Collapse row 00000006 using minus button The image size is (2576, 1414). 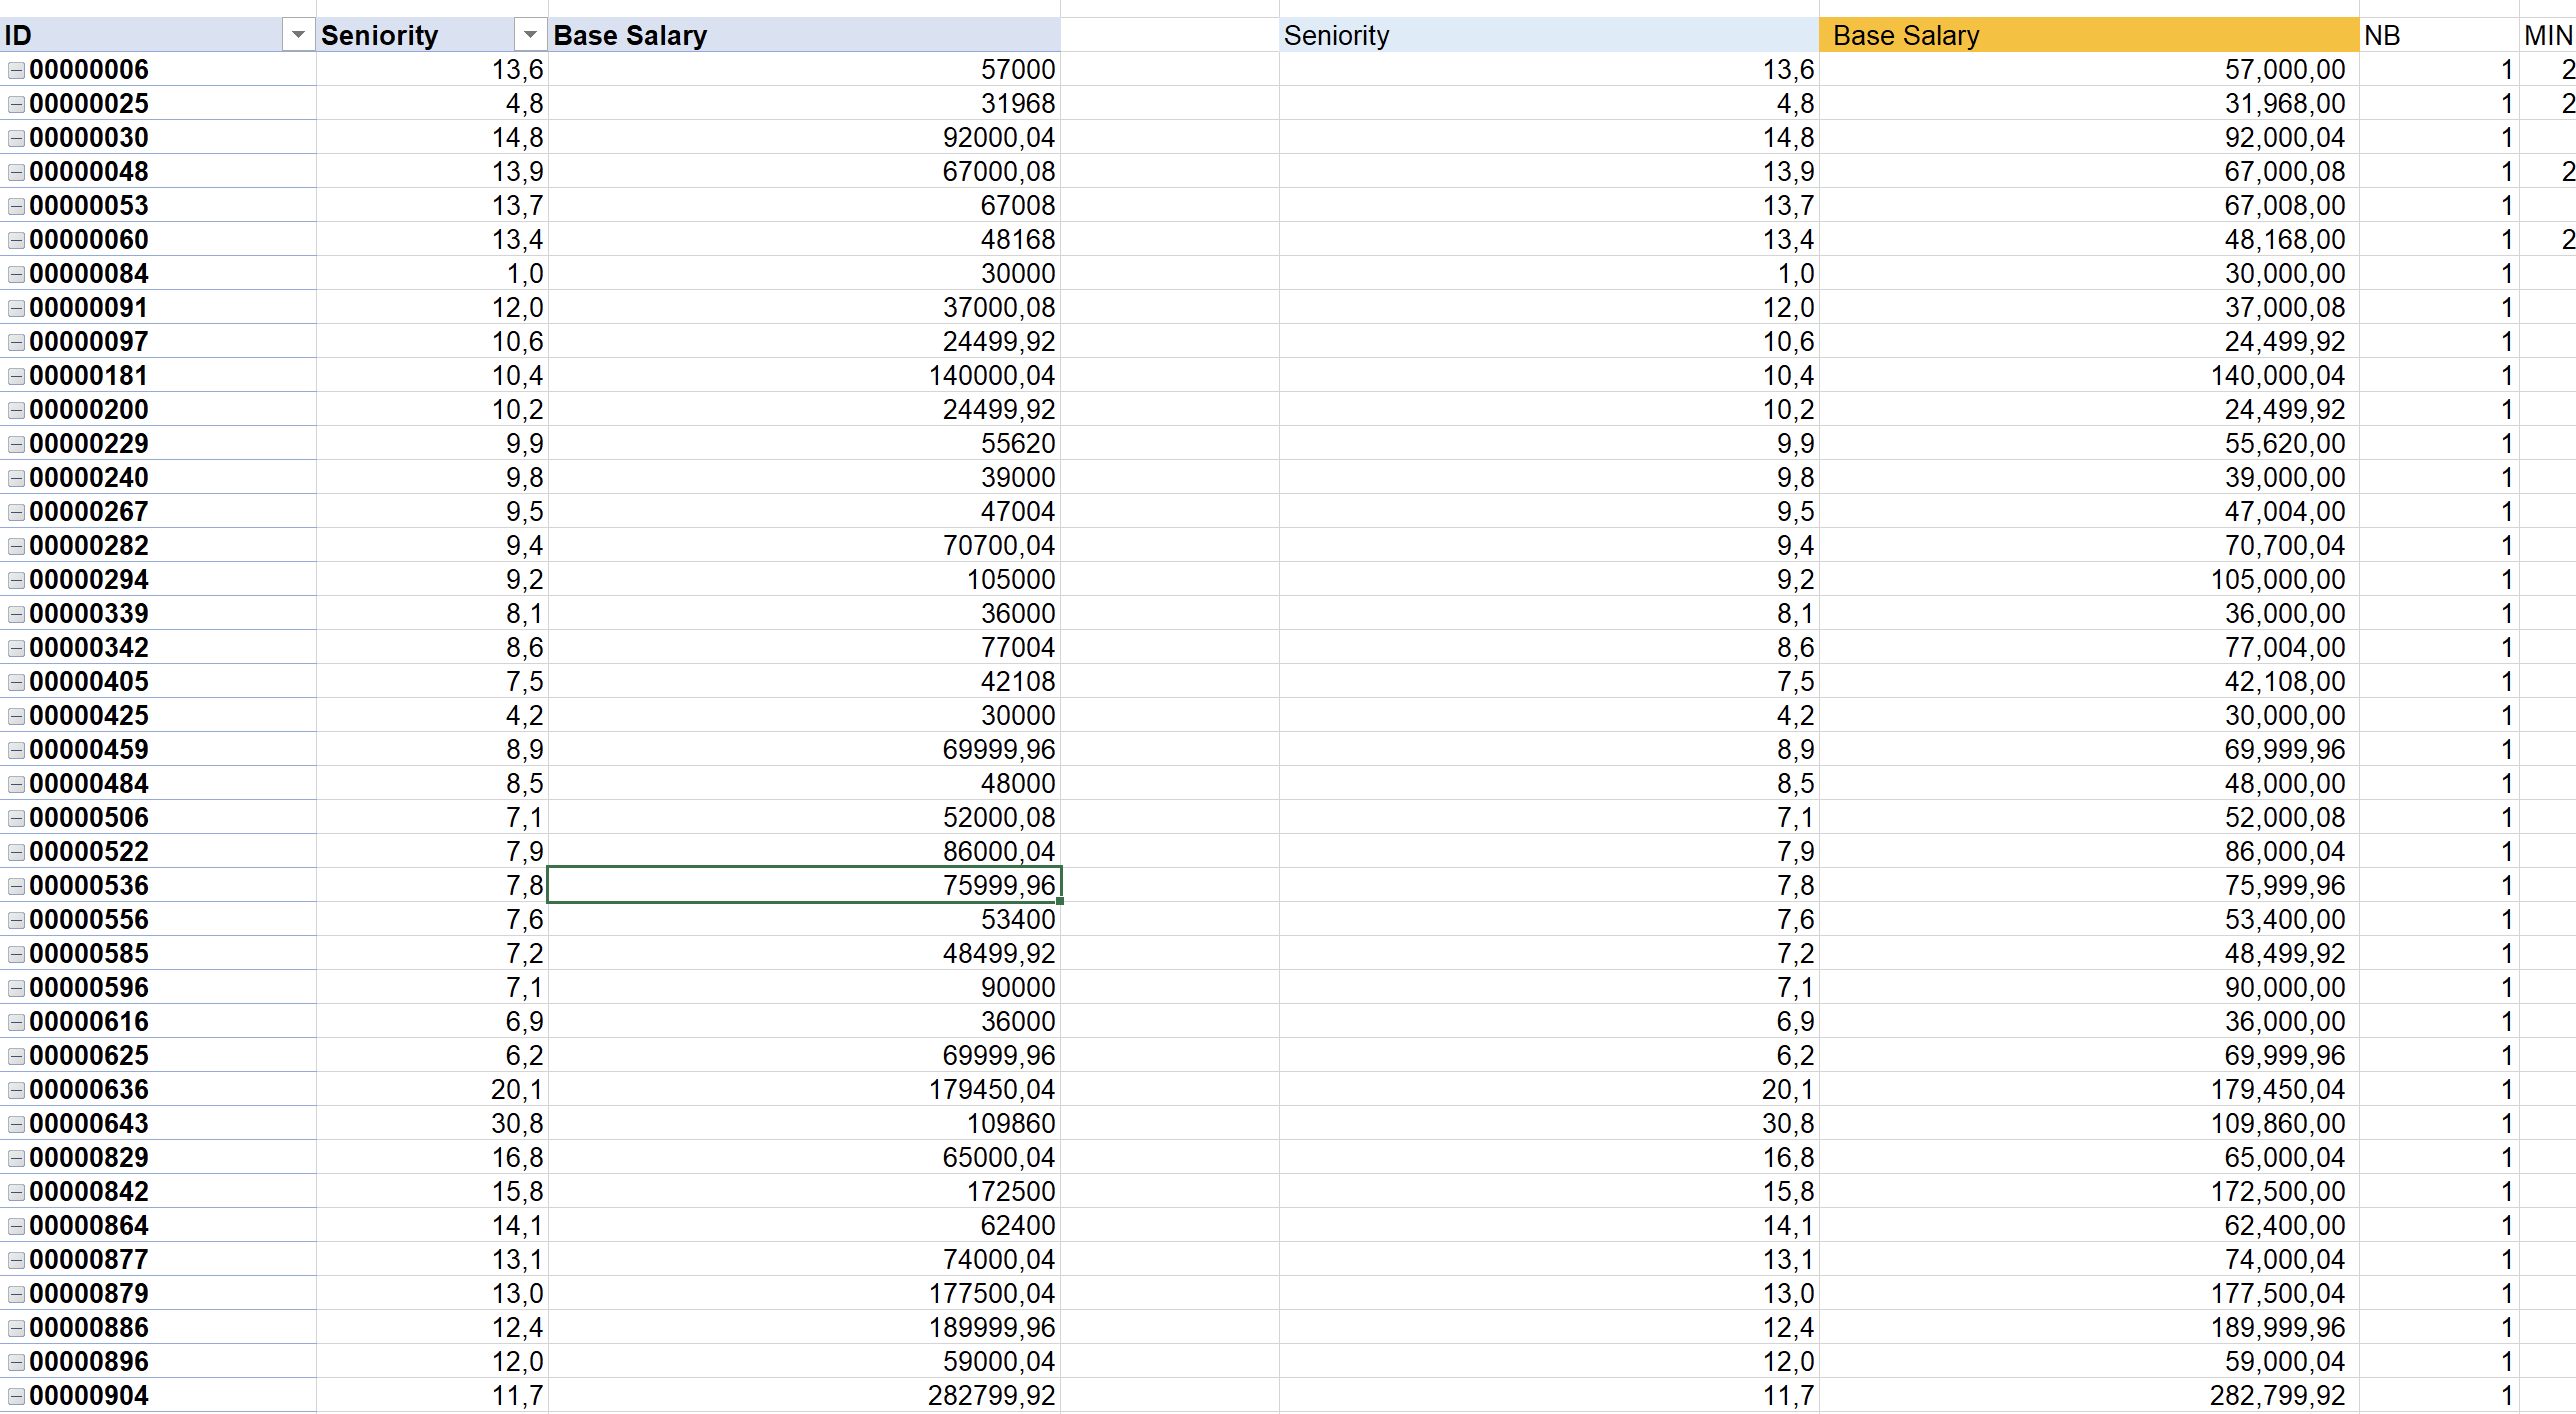(x=16, y=70)
